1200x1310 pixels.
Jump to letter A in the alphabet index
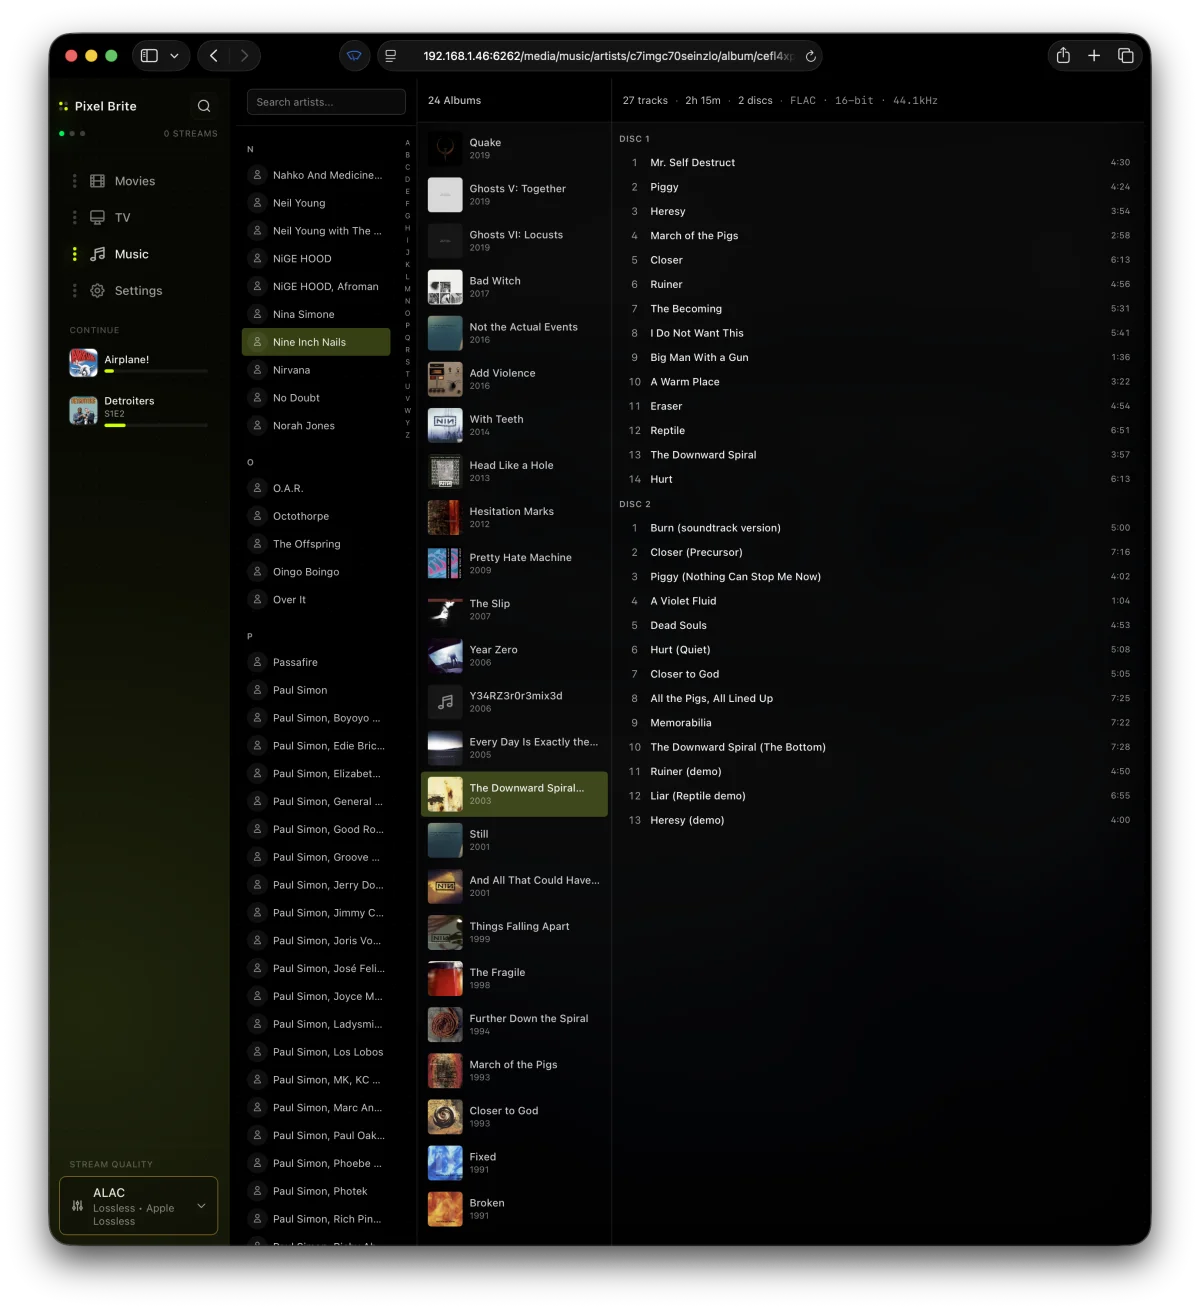click(x=407, y=143)
